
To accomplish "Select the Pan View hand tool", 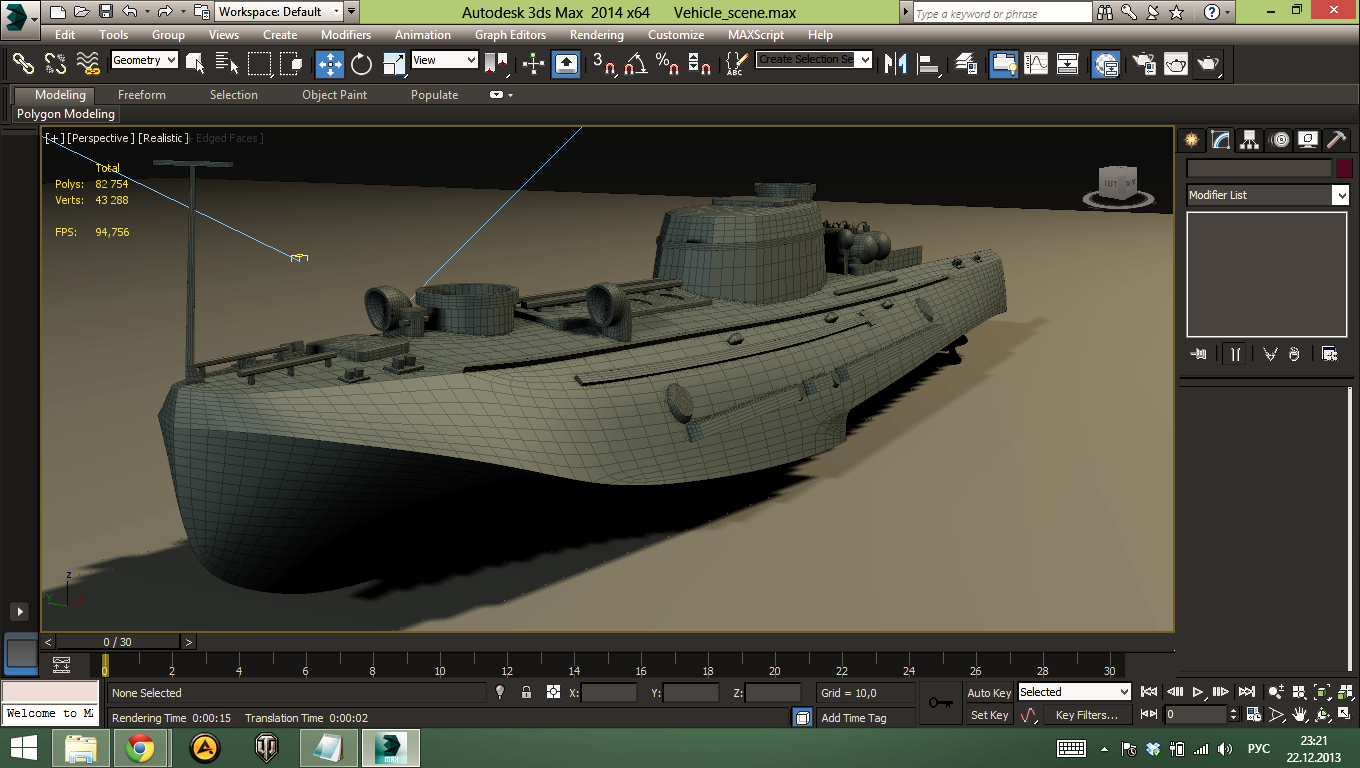I will [1299, 715].
